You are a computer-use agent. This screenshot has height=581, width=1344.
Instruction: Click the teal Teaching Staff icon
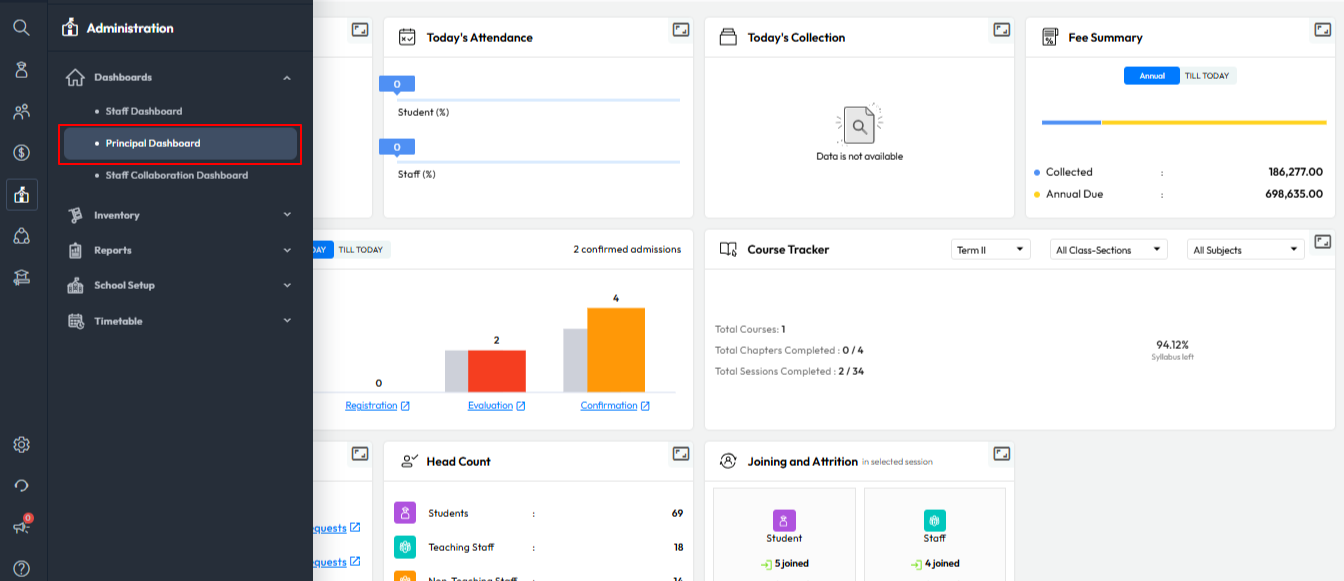pos(405,547)
